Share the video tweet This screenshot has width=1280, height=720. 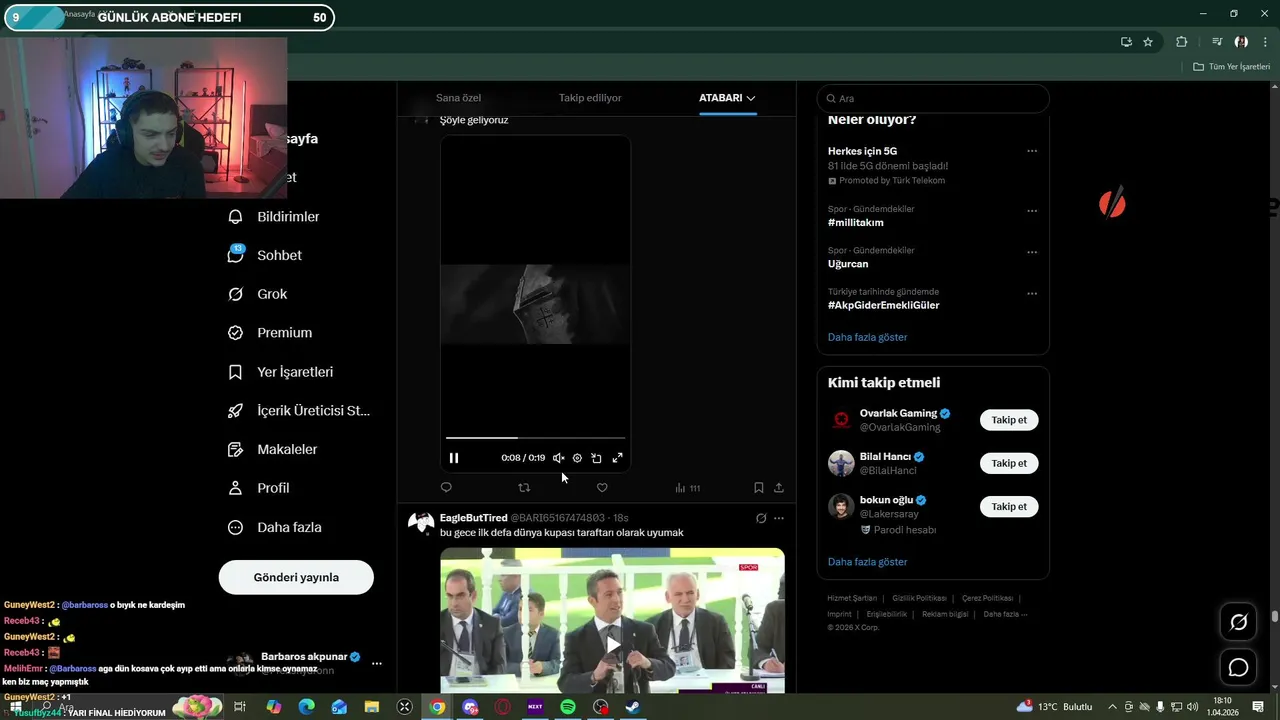tap(779, 488)
